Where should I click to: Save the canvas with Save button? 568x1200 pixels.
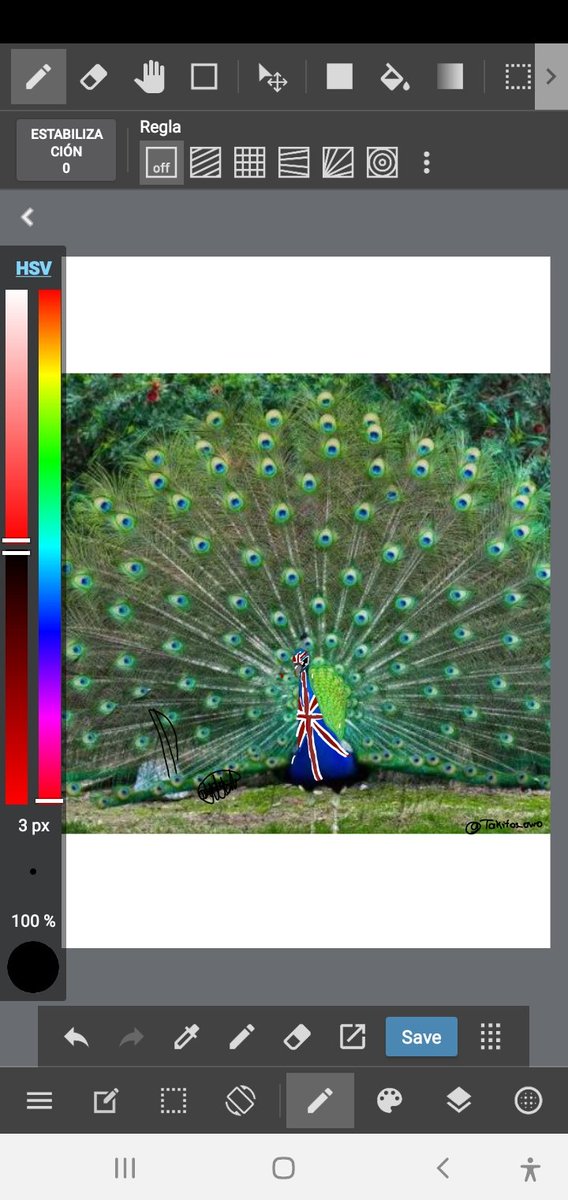[x=421, y=1037]
